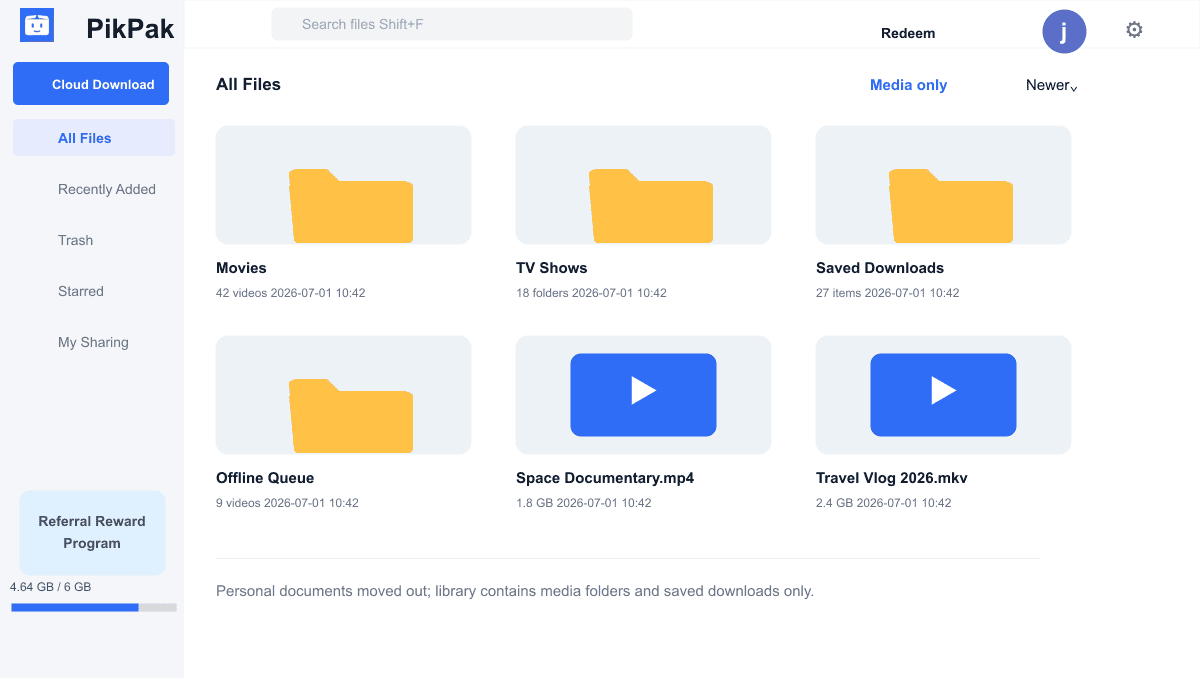The image size is (1200, 678).
Task: Click the "Saved Downloads" folder name
Action: click(x=880, y=268)
